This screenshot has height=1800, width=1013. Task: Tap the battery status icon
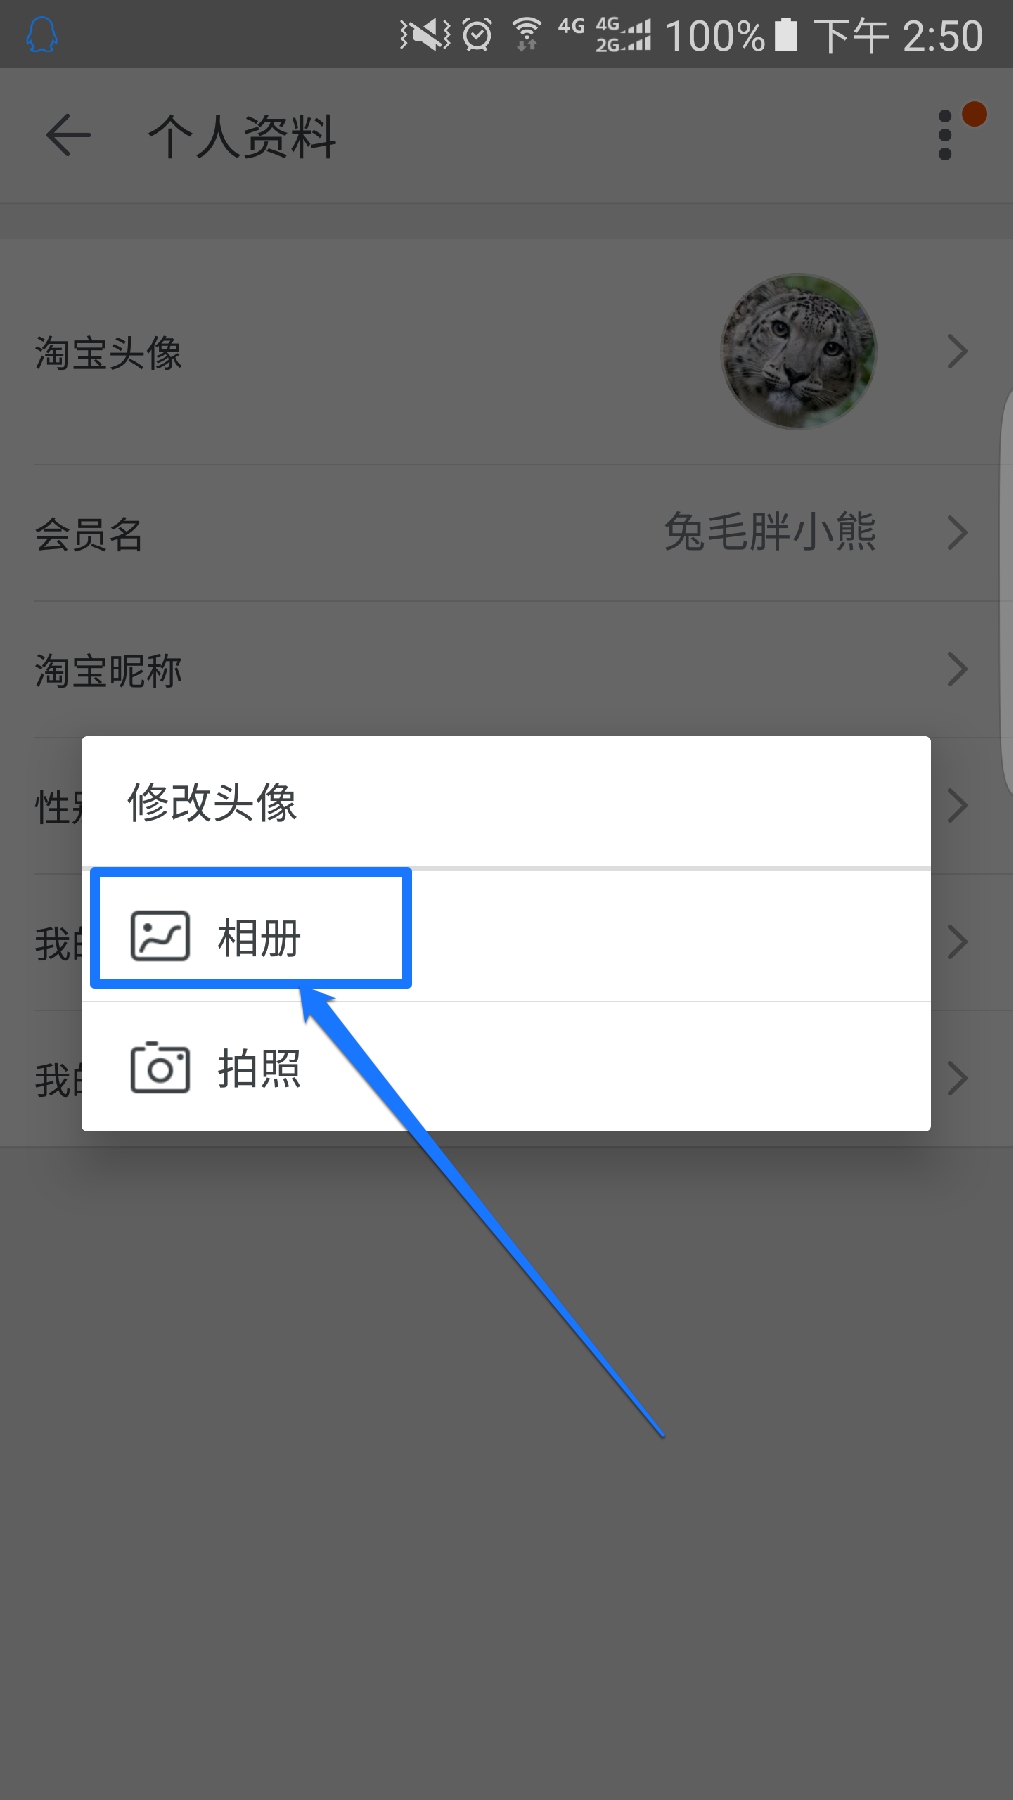pyautogui.click(x=787, y=35)
